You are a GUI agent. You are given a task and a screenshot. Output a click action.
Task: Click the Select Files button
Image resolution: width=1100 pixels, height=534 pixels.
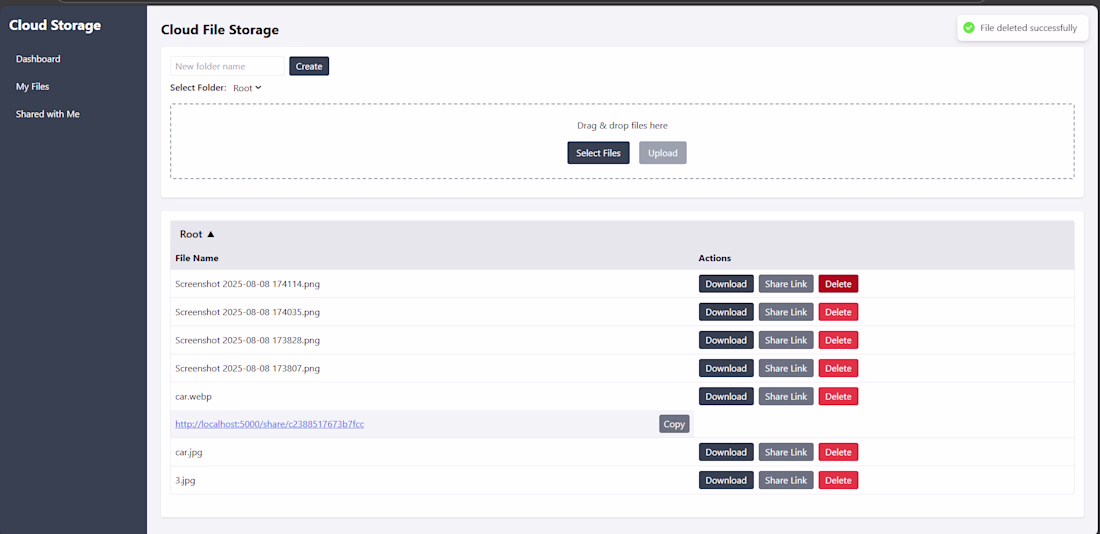(x=598, y=153)
